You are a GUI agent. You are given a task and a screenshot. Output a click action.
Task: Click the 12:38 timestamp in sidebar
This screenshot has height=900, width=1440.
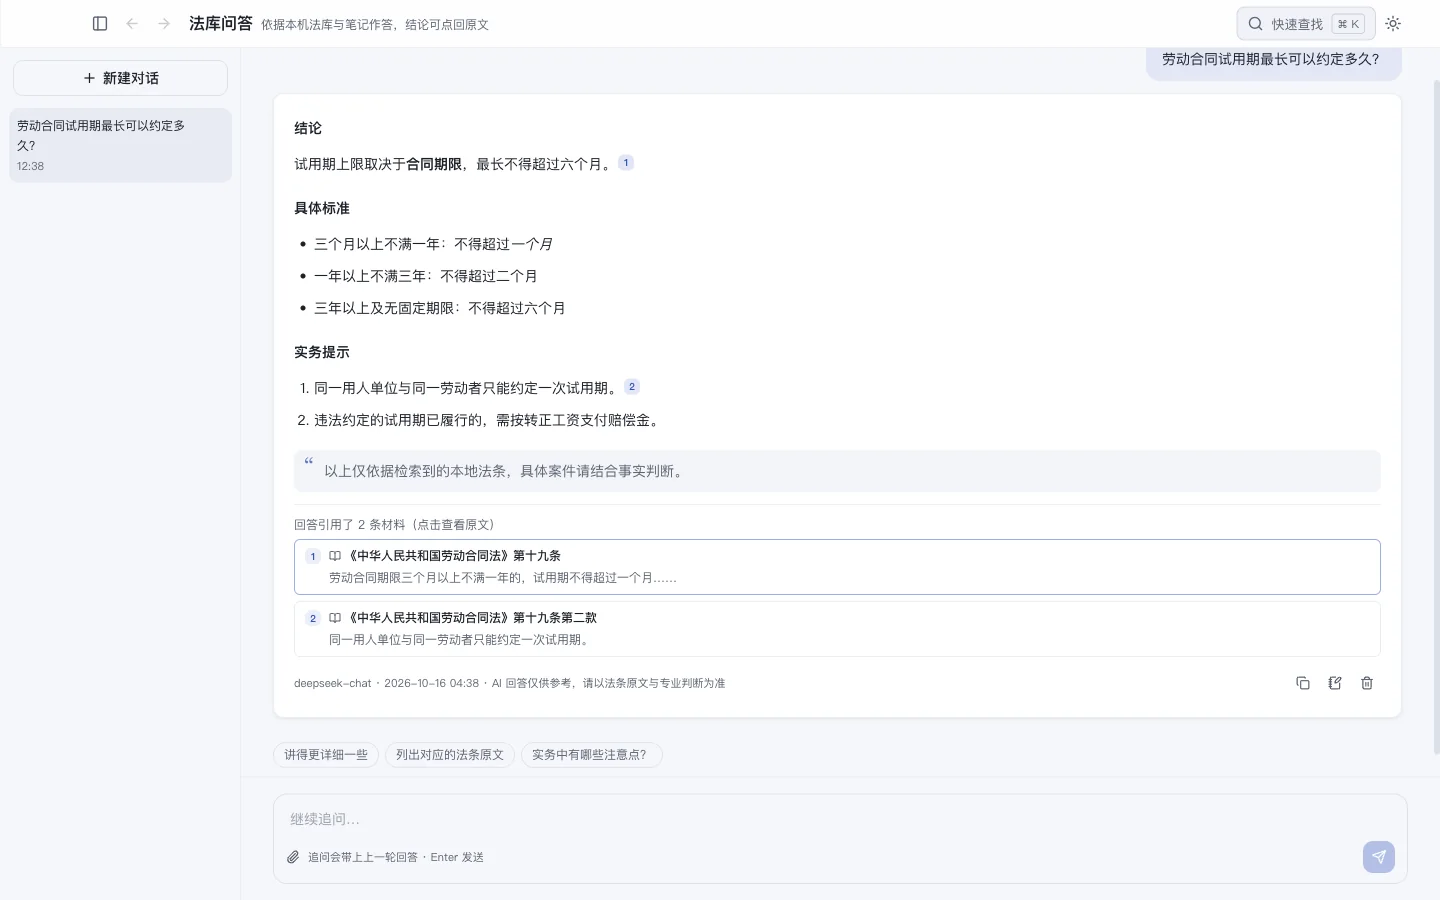click(31, 166)
